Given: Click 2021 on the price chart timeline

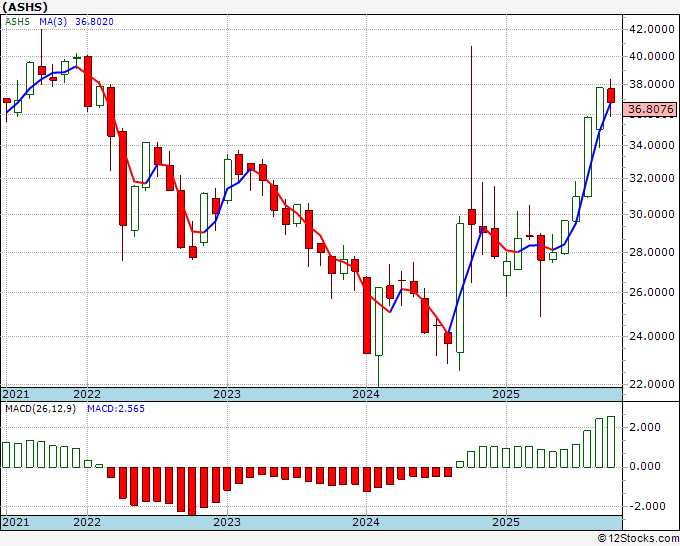Looking at the screenshot, I should [16, 394].
